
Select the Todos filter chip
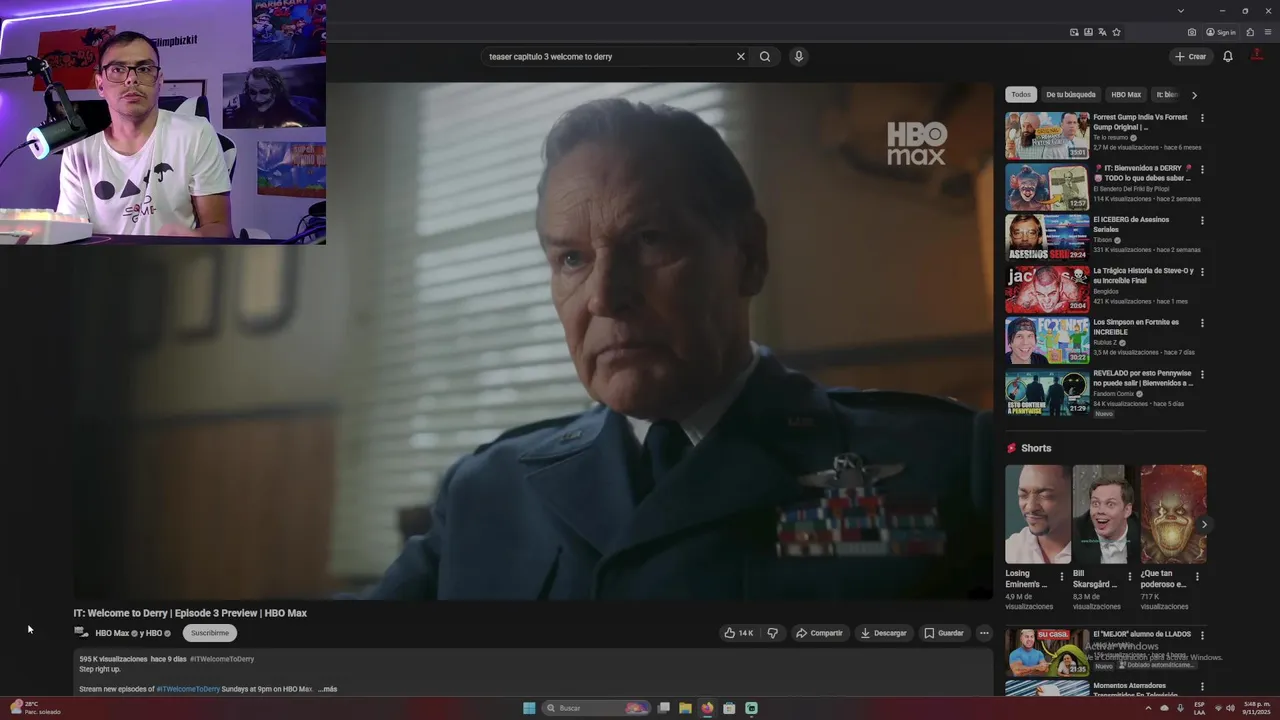(1021, 95)
